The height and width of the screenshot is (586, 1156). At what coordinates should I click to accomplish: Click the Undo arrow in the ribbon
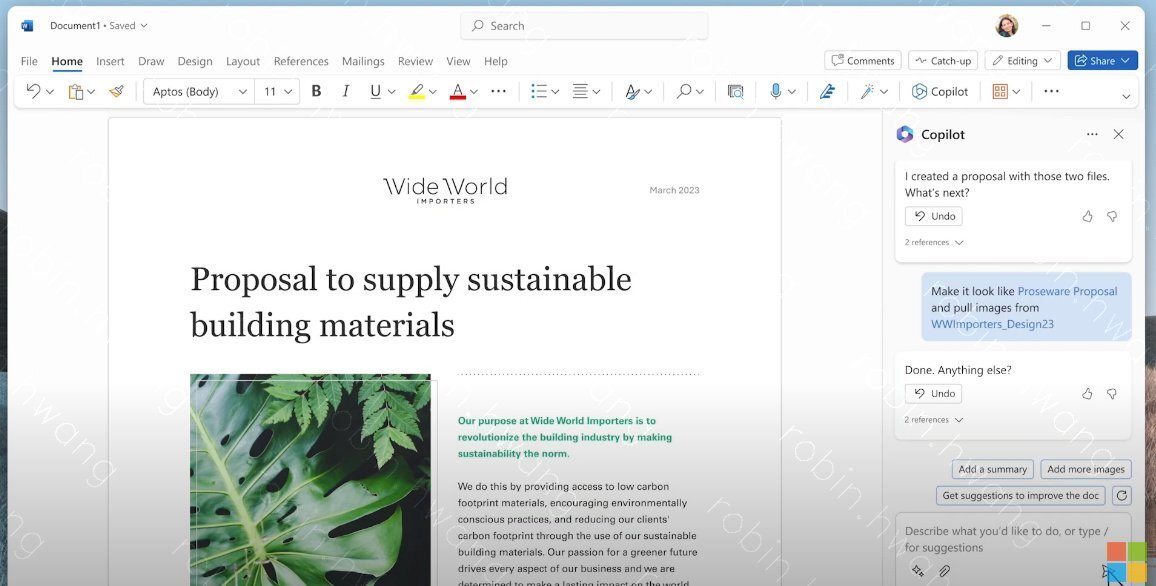tap(33, 91)
